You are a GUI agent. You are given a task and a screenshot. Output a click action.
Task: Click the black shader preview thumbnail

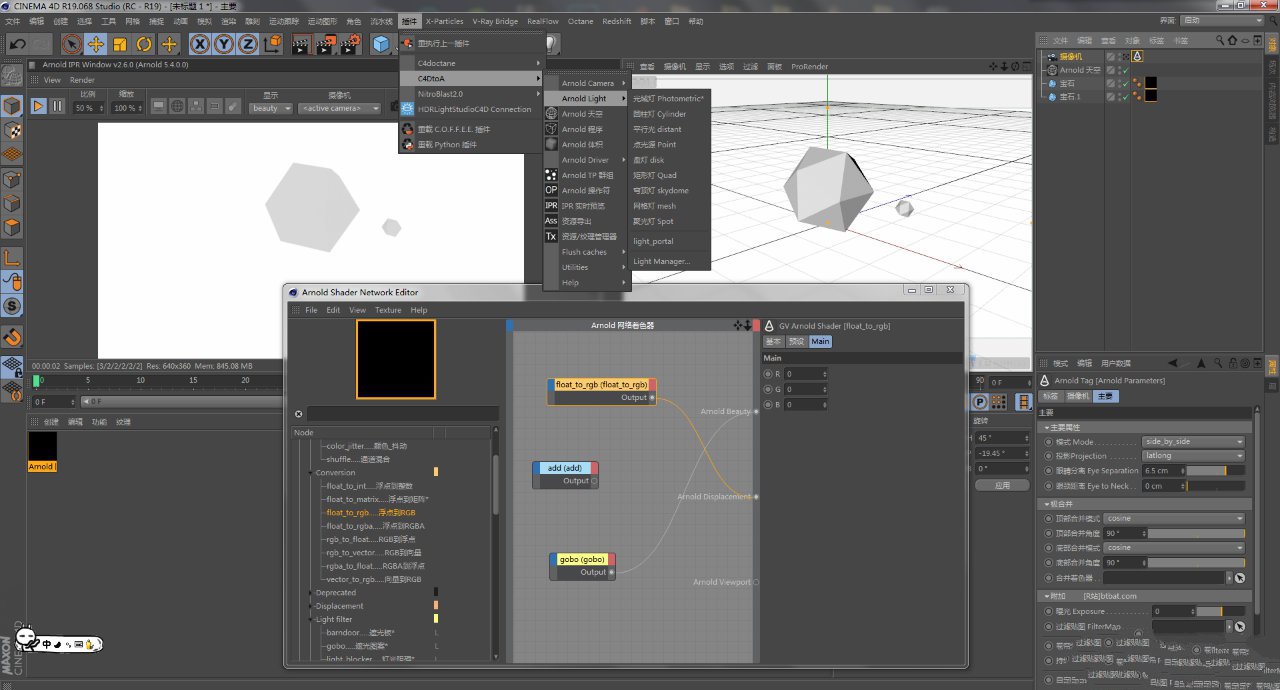click(x=396, y=360)
